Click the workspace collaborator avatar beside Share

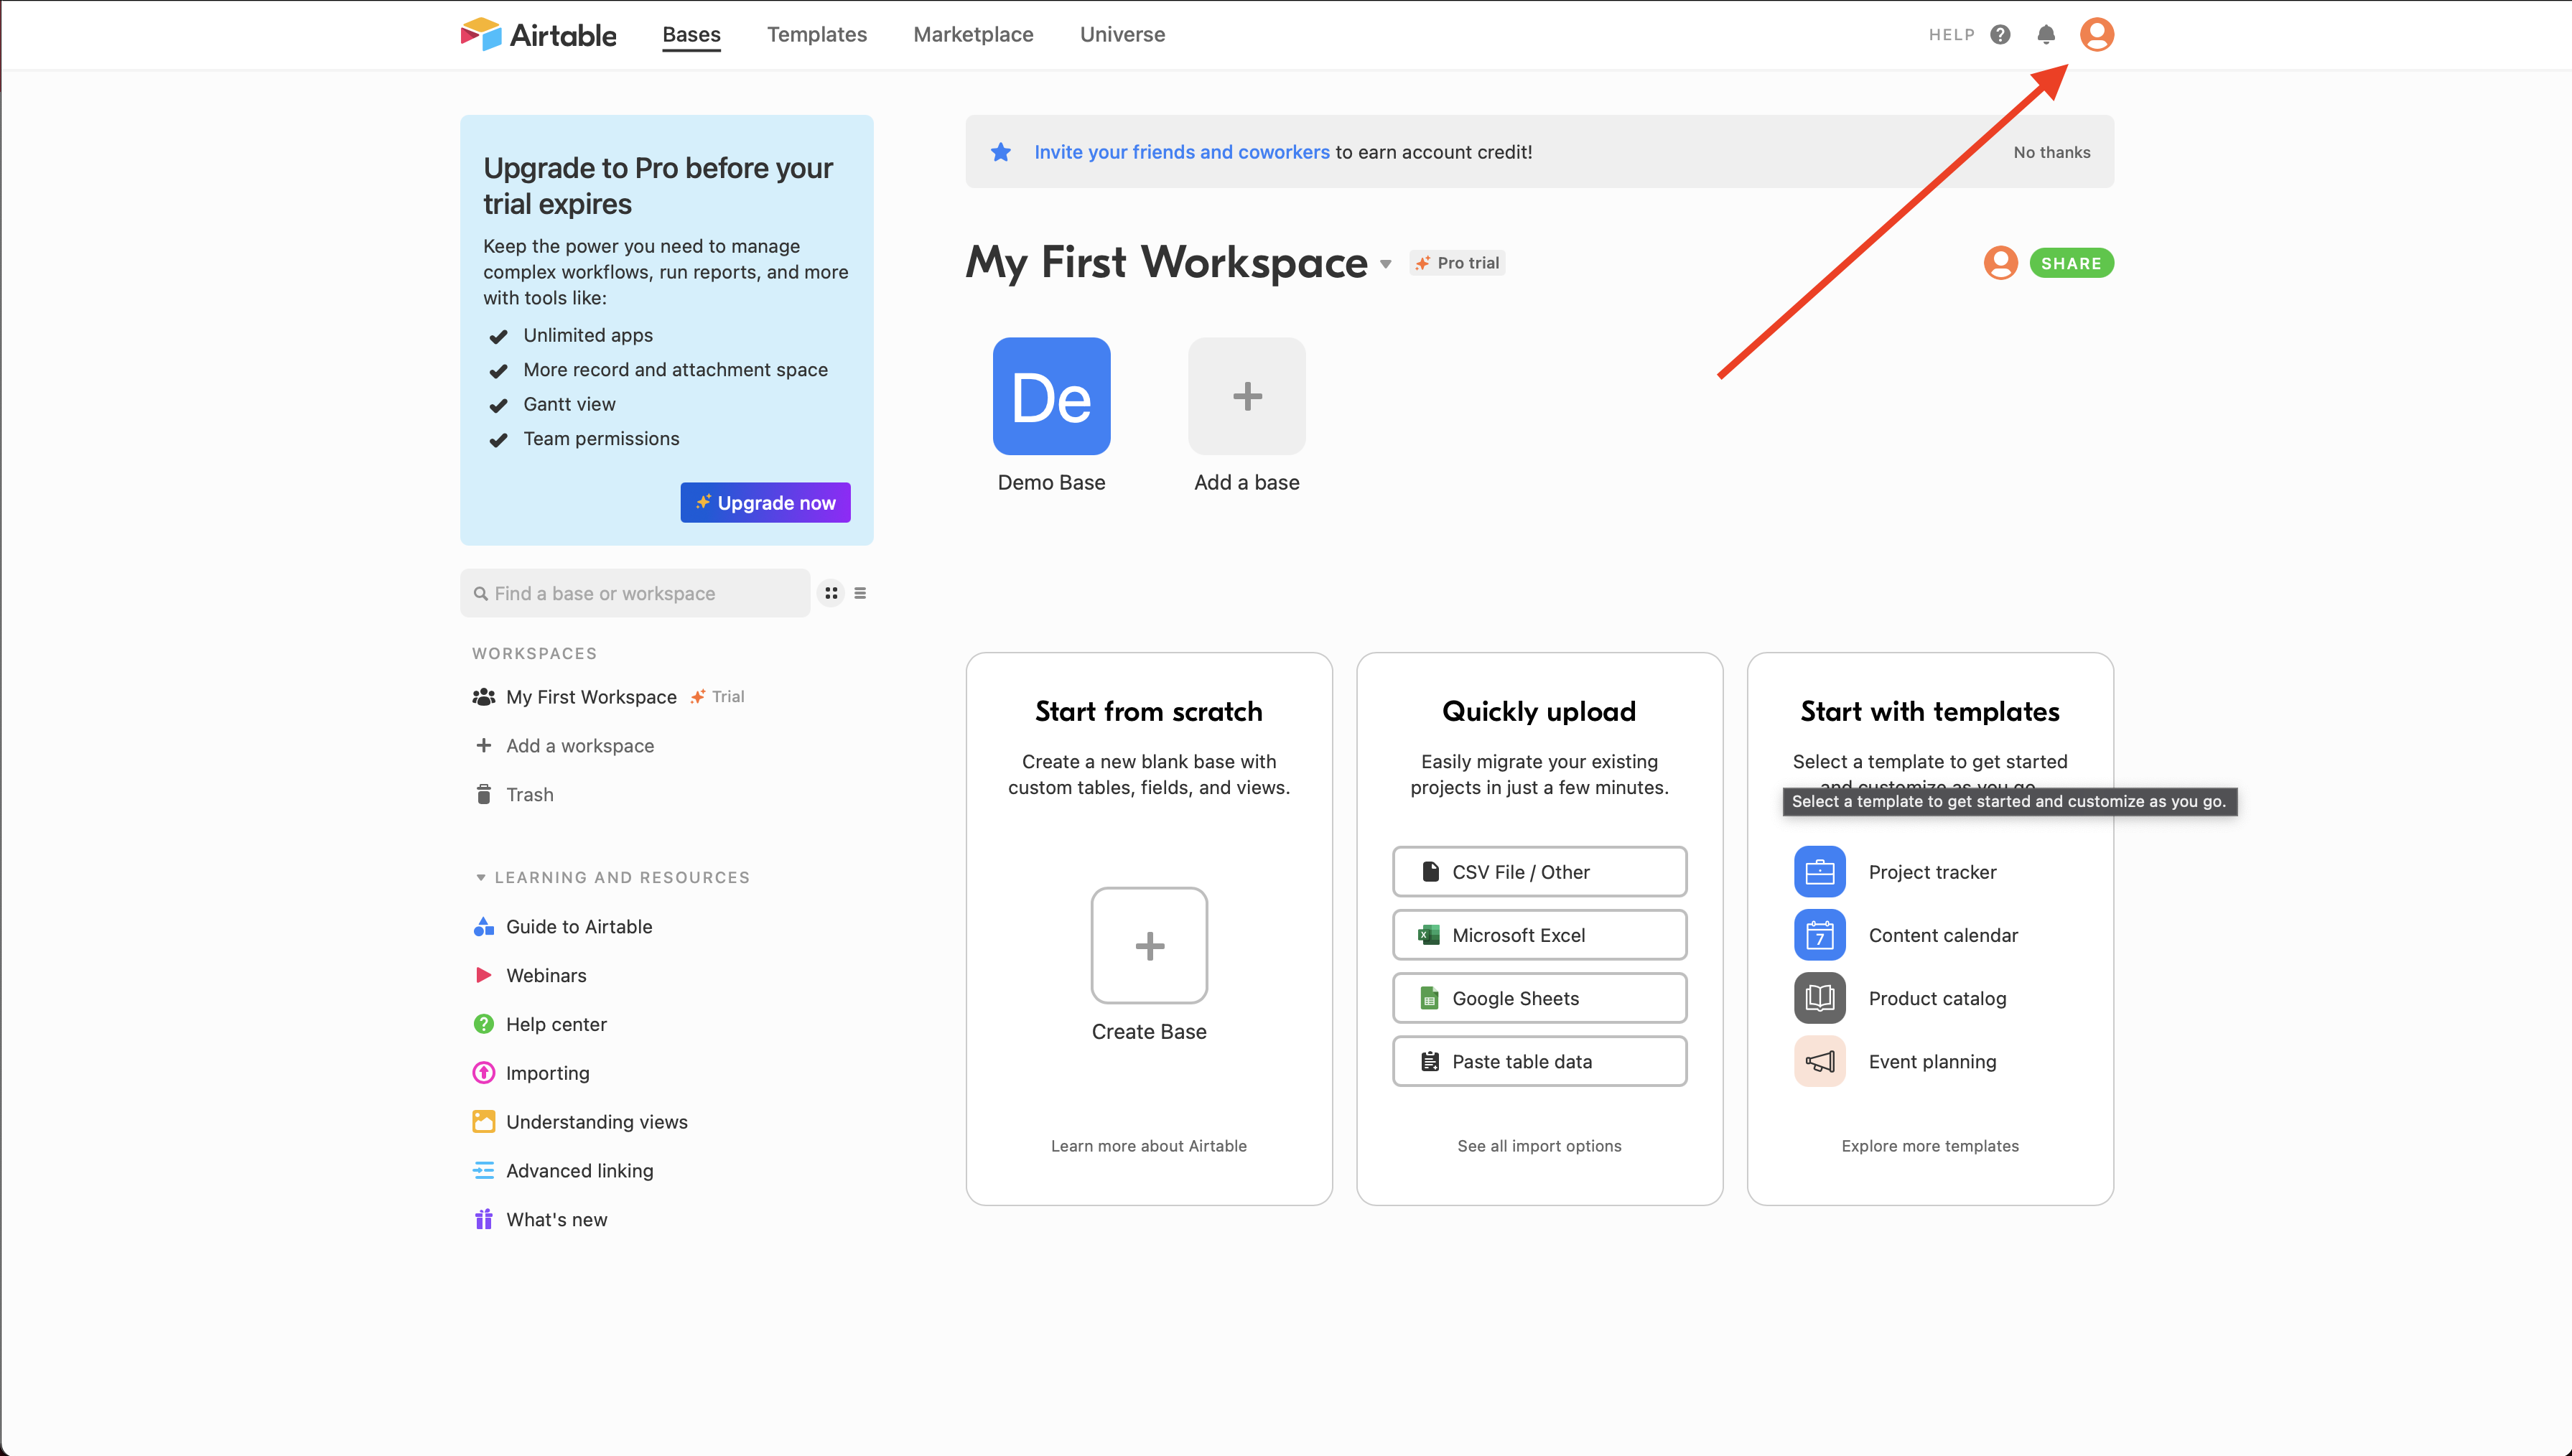[x=2000, y=263]
